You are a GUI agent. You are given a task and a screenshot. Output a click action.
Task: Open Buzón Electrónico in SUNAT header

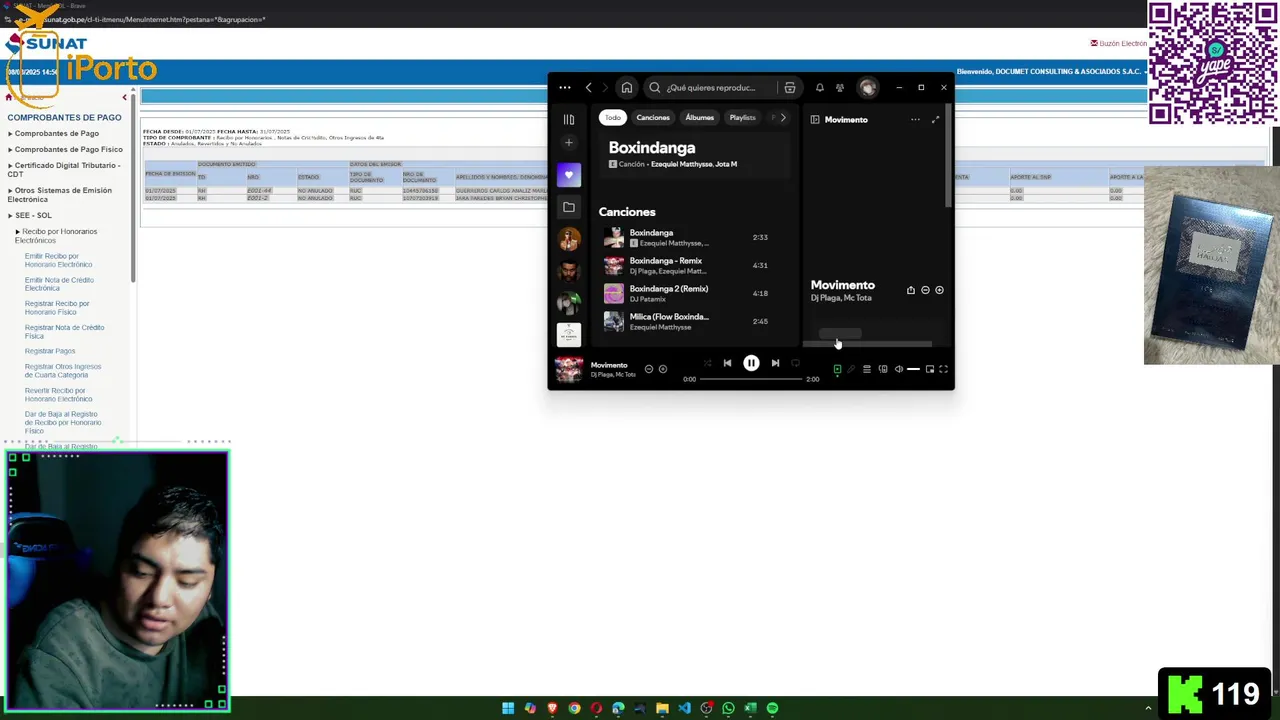coord(1119,43)
